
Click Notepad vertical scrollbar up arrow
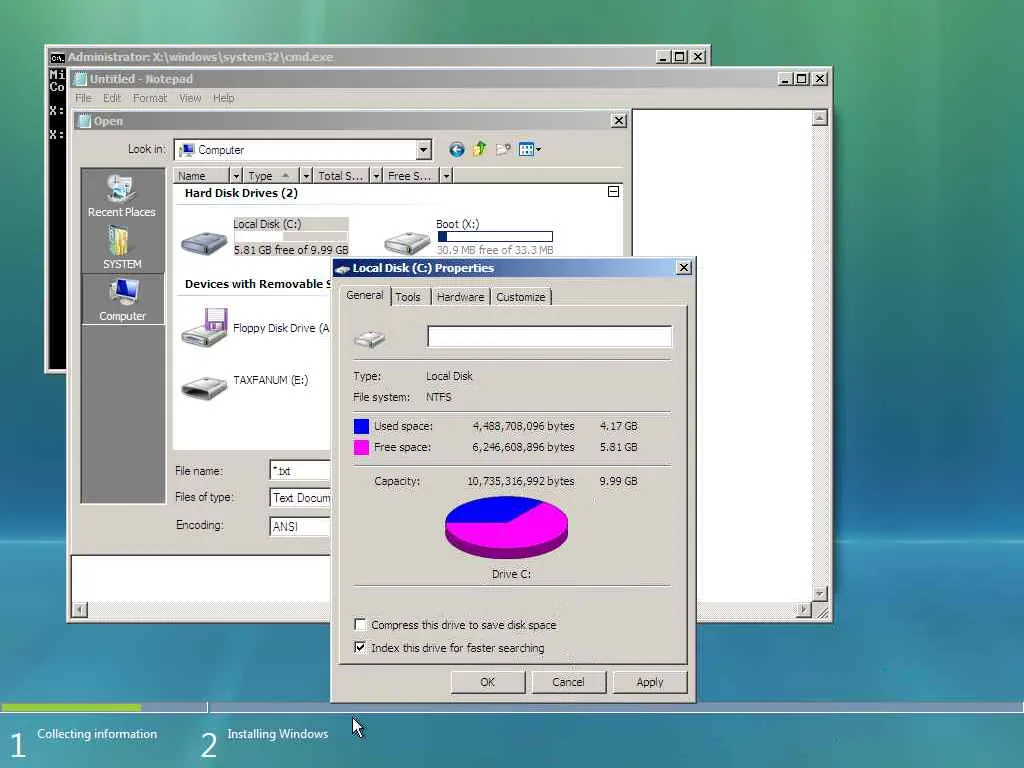pyautogui.click(x=820, y=118)
